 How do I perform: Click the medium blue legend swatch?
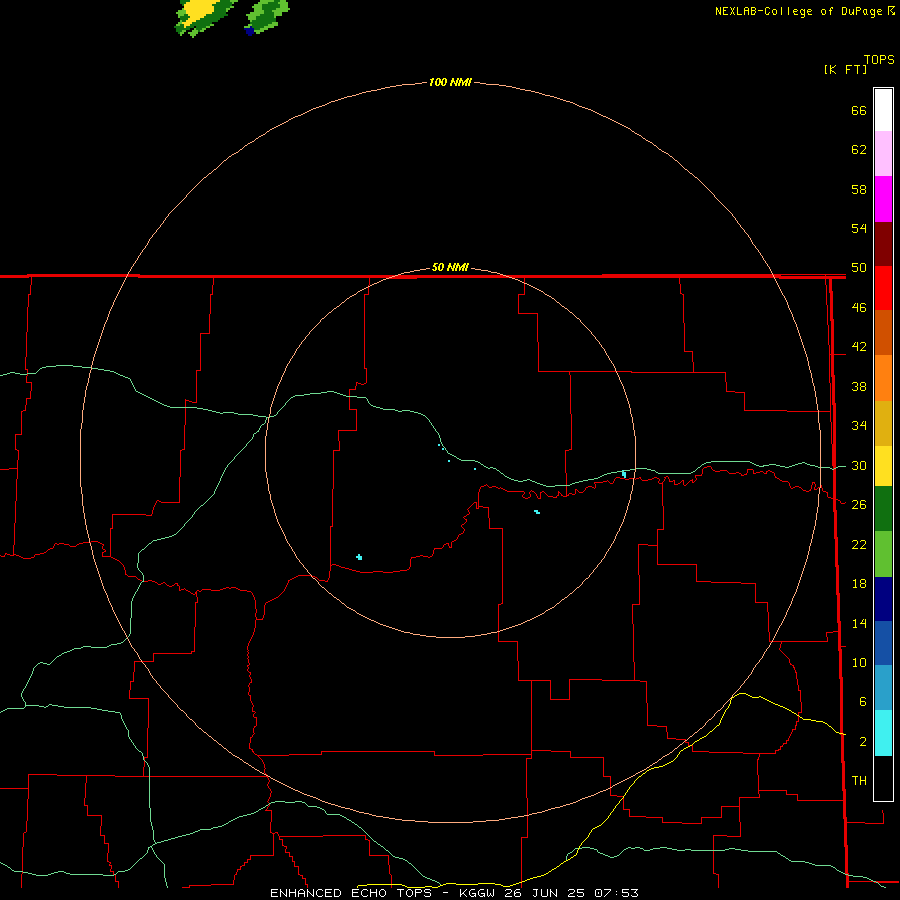pos(883,643)
